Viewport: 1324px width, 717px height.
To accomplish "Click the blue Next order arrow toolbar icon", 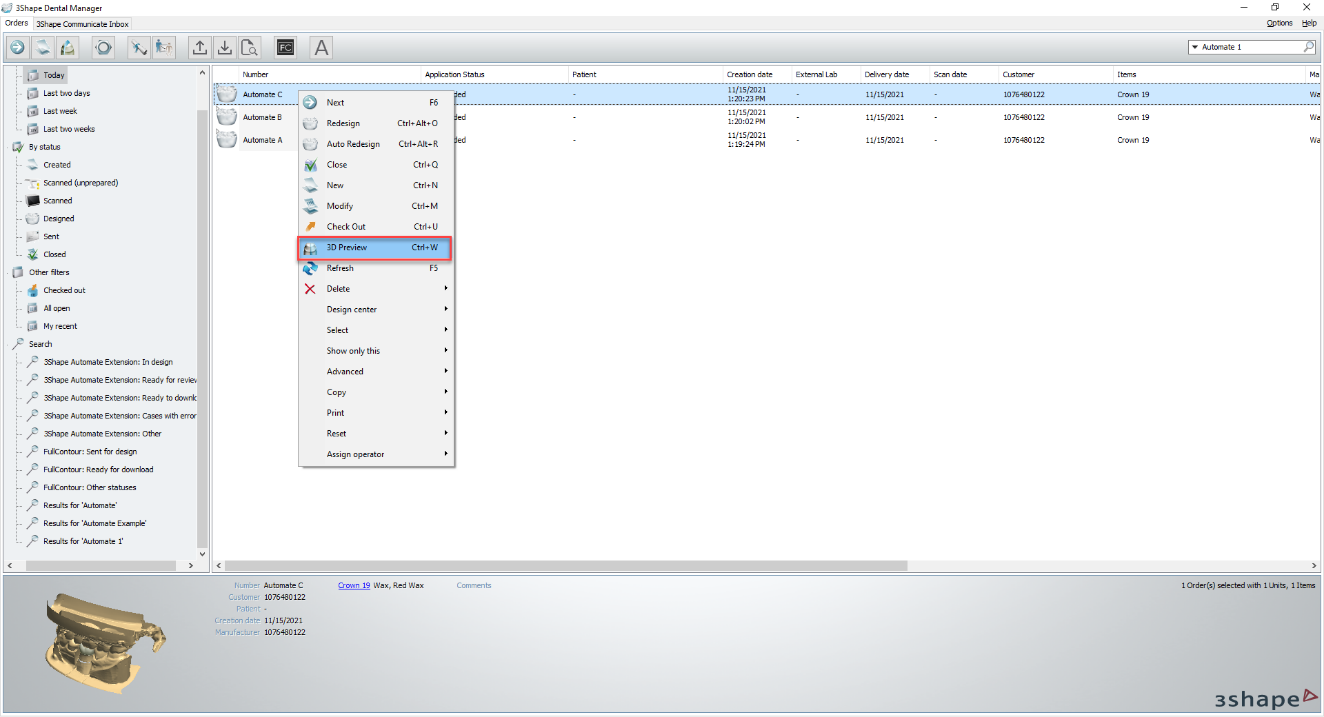I will tap(16, 47).
